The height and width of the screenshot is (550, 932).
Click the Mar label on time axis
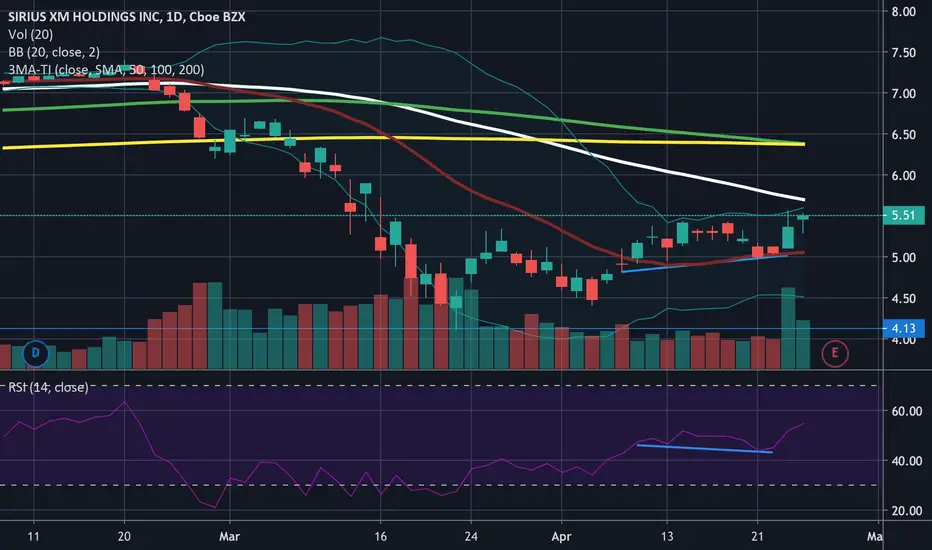click(x=229, y=536)
